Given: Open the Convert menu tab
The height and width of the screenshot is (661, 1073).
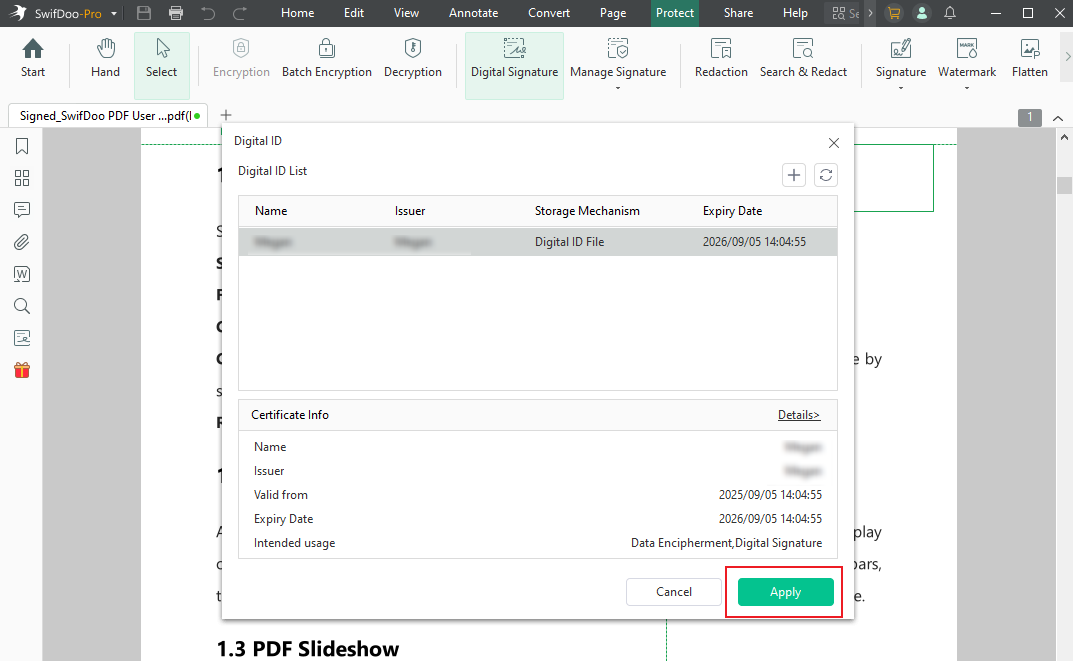Looking at the screenshot, I should [549, 13].
